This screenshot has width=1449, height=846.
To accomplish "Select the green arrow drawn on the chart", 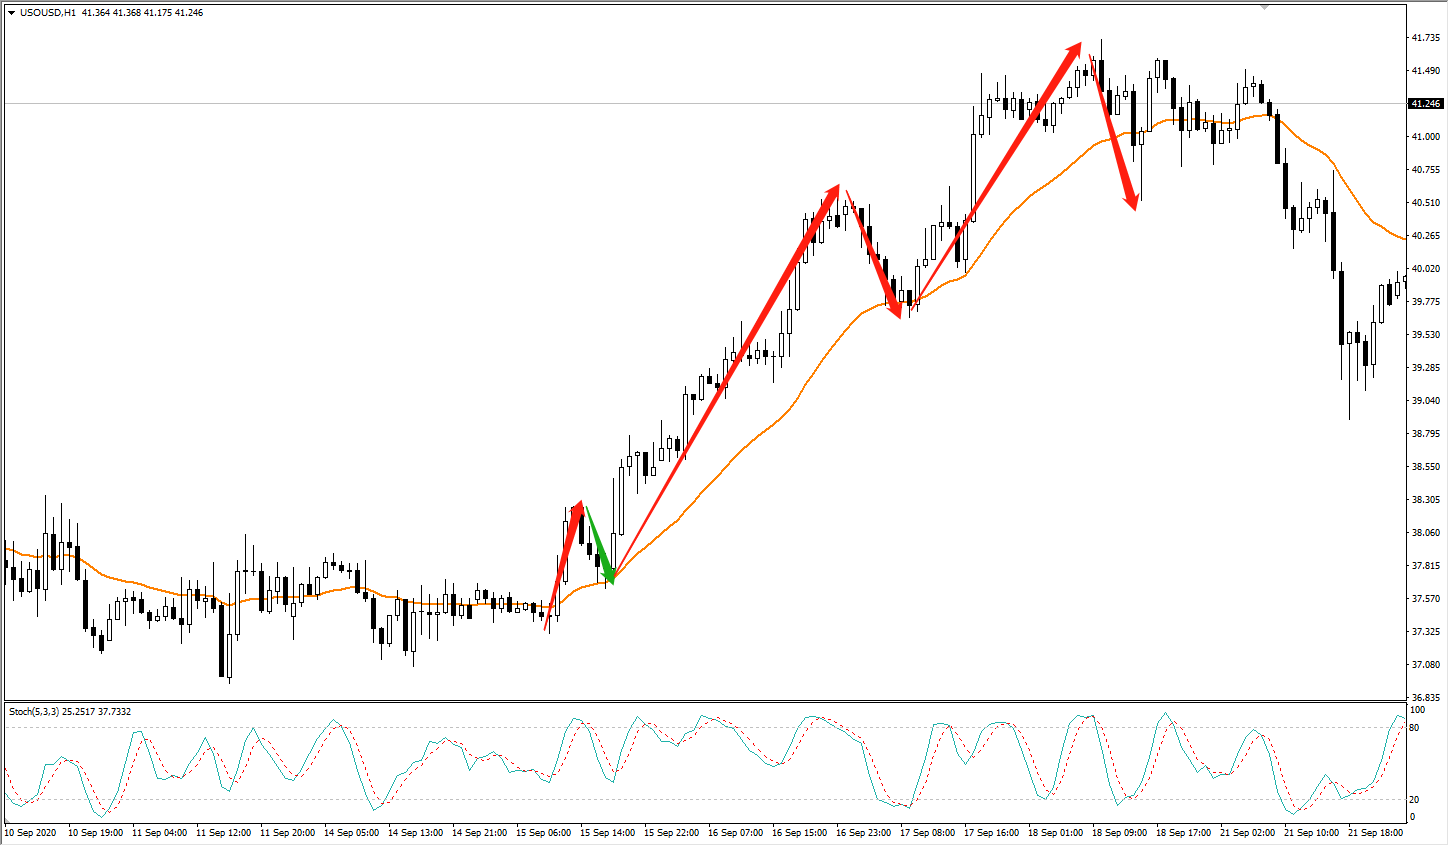I will point(598,544).
